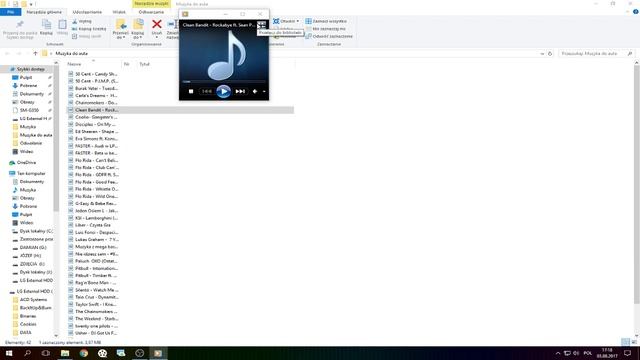Select OneDrive in the navigation pane
Screen dimensions: 640x360
26,162
